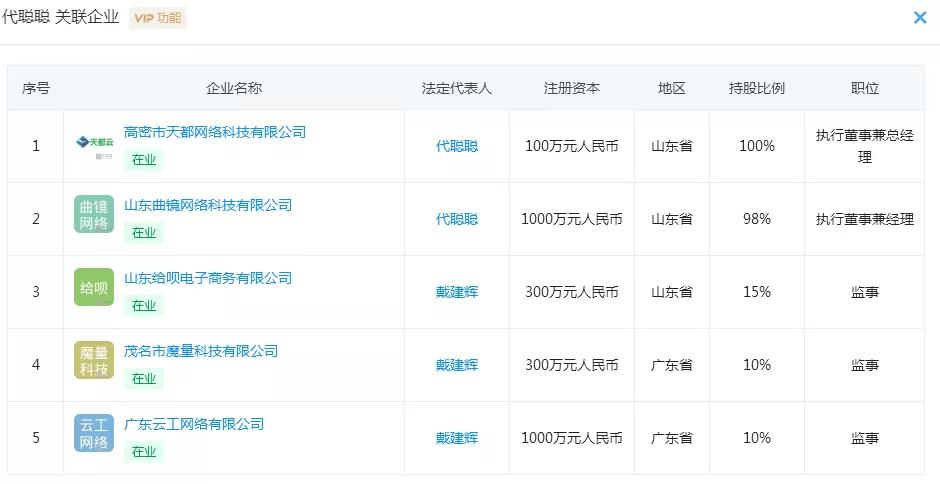
Task: Open 山东给呗电子商务有限公司 link
Action: point(208,278)
